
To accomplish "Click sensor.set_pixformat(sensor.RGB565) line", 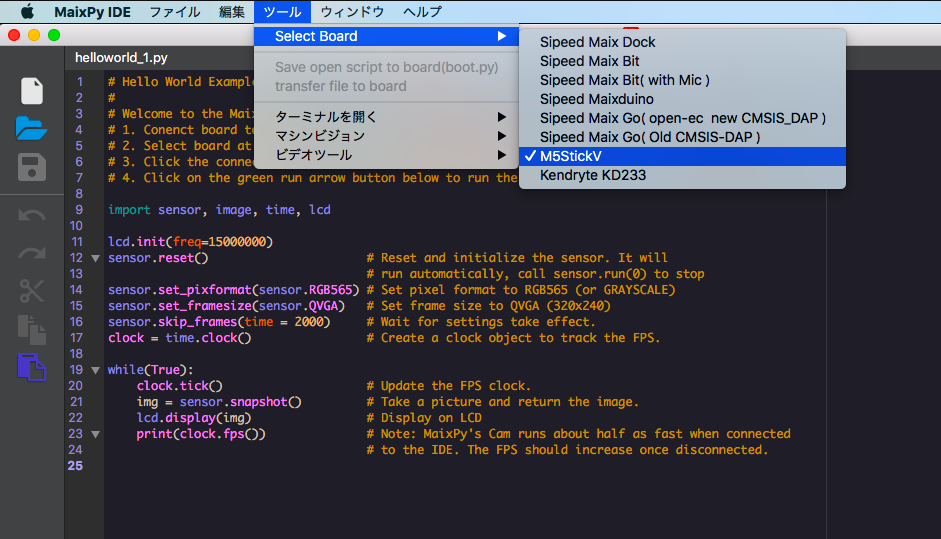I will (233, 290).
